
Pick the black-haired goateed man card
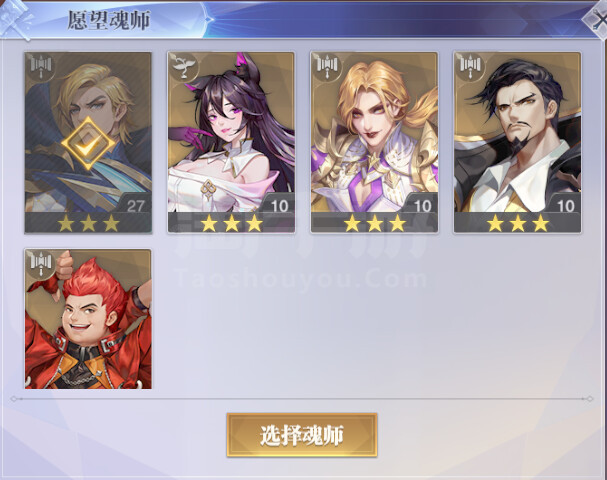click(517, 142)
